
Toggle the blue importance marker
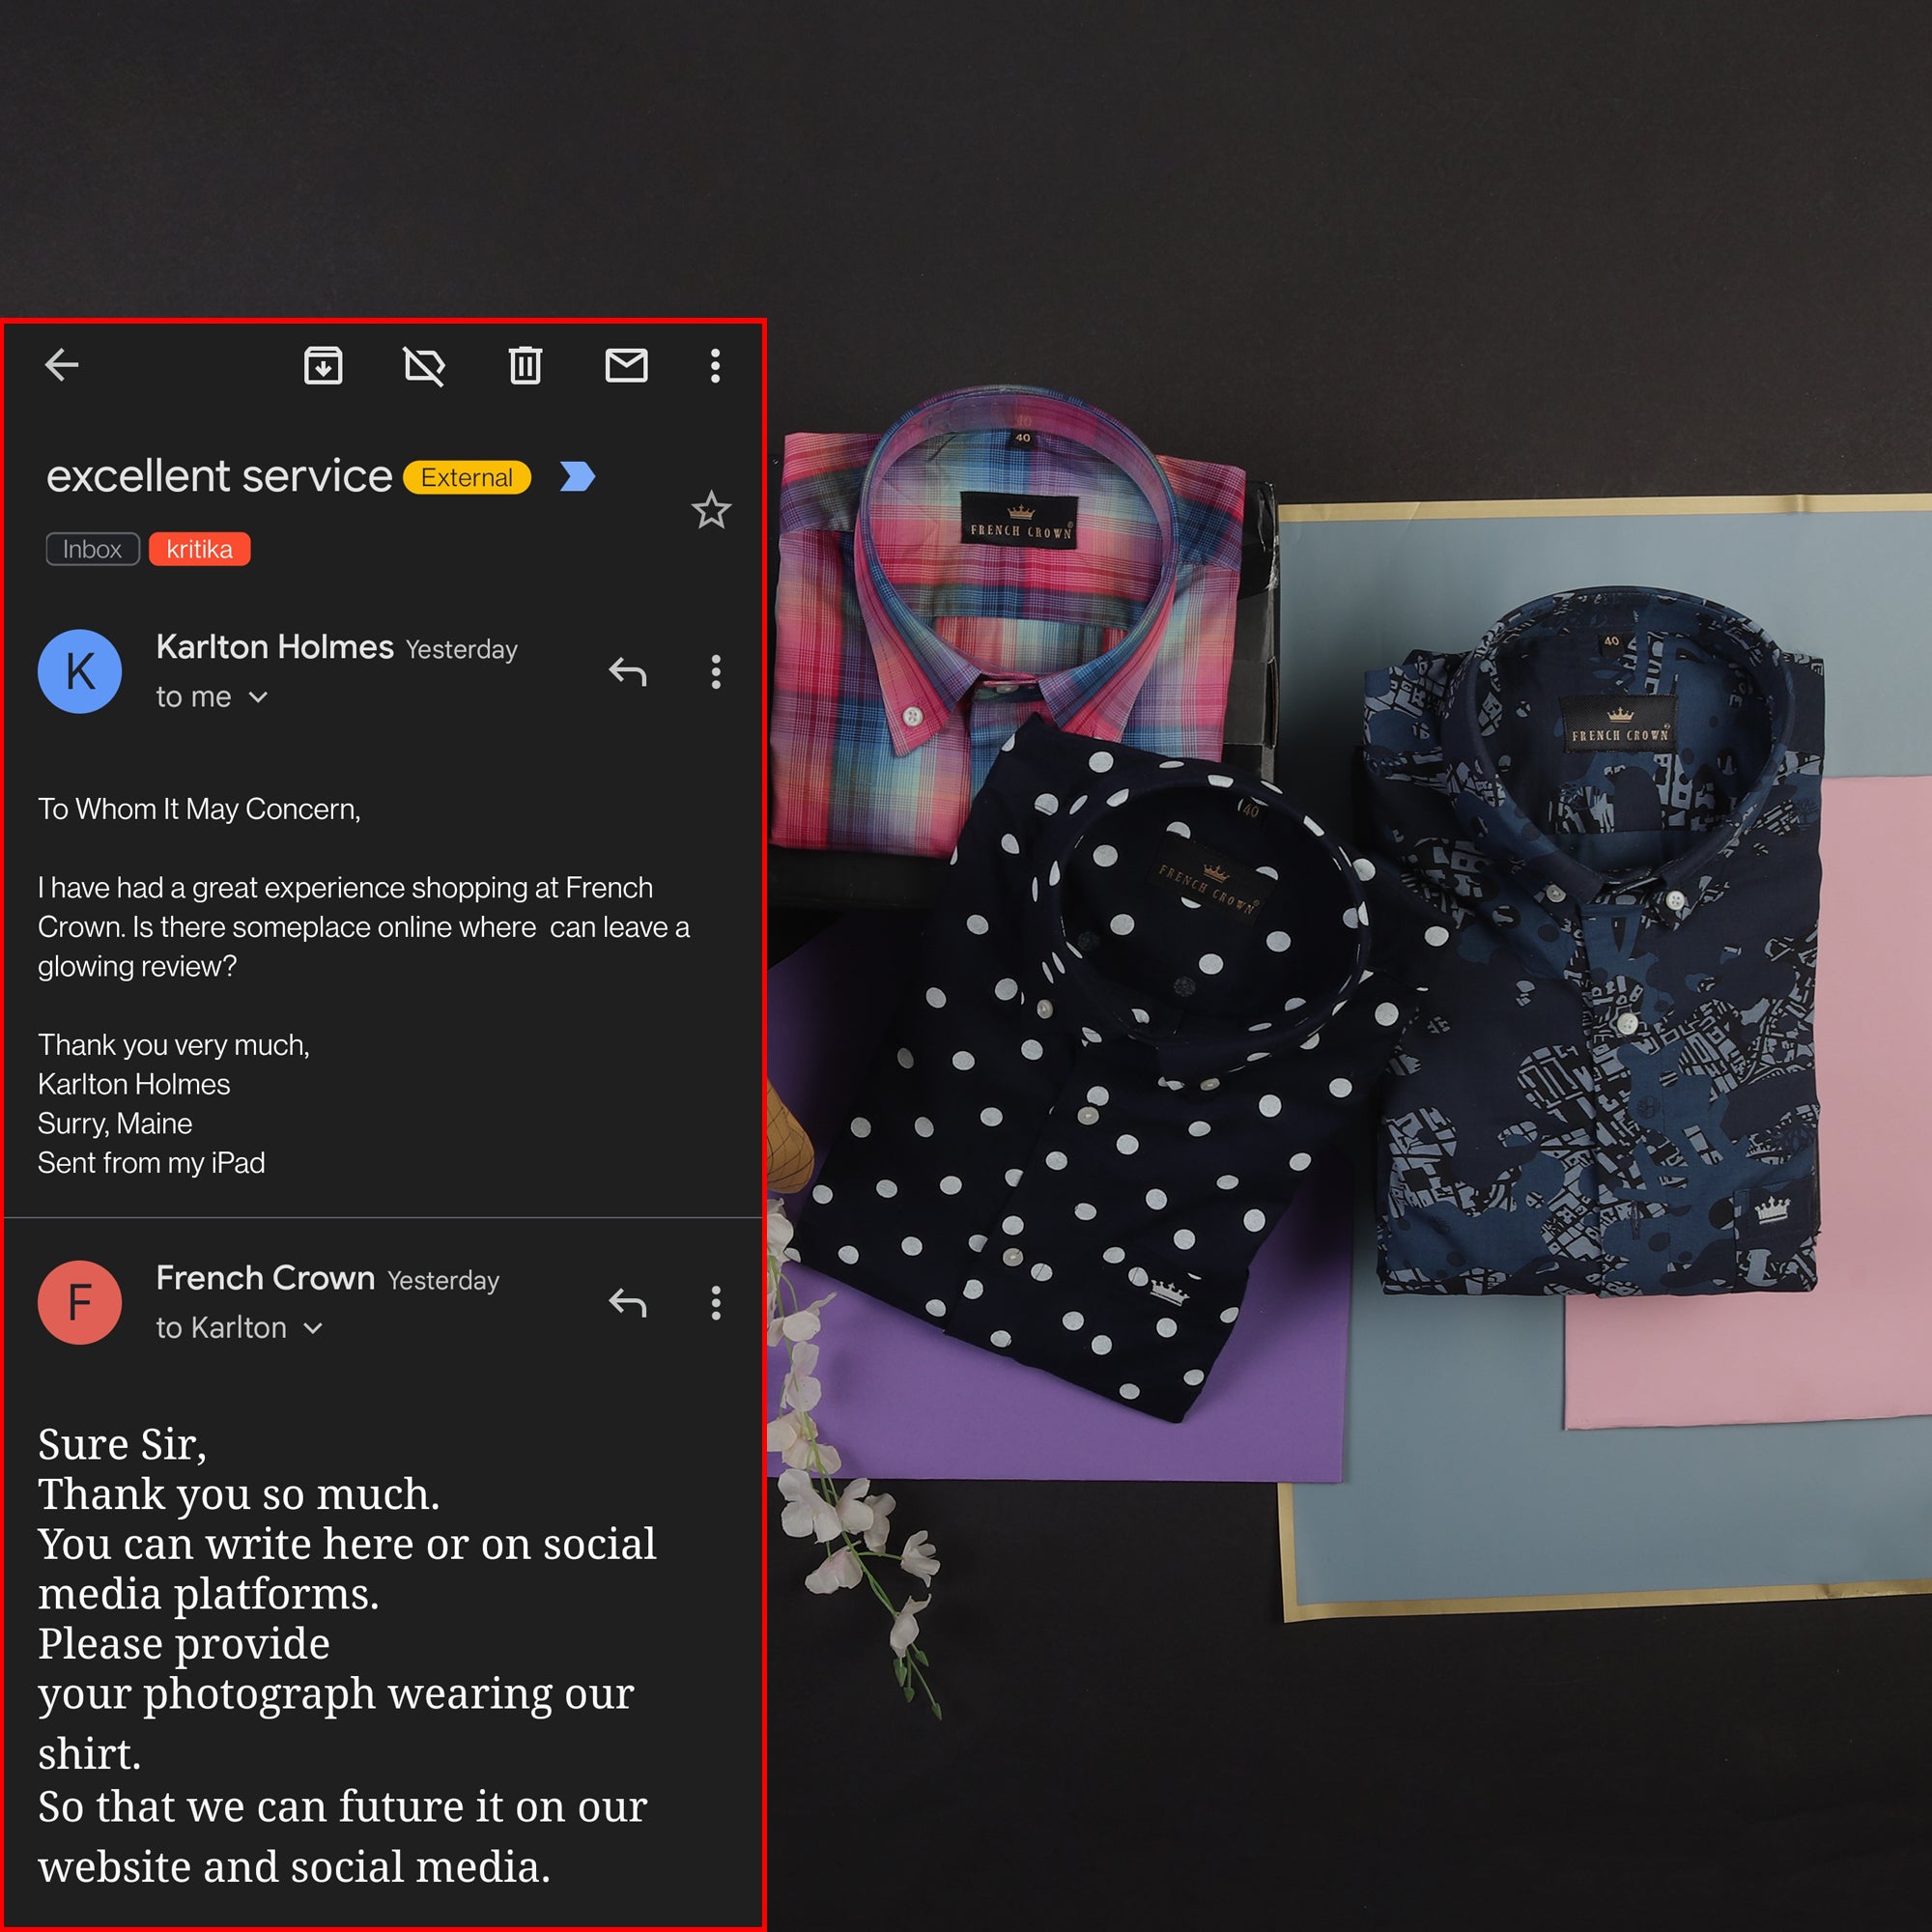(x=577, y=477)
